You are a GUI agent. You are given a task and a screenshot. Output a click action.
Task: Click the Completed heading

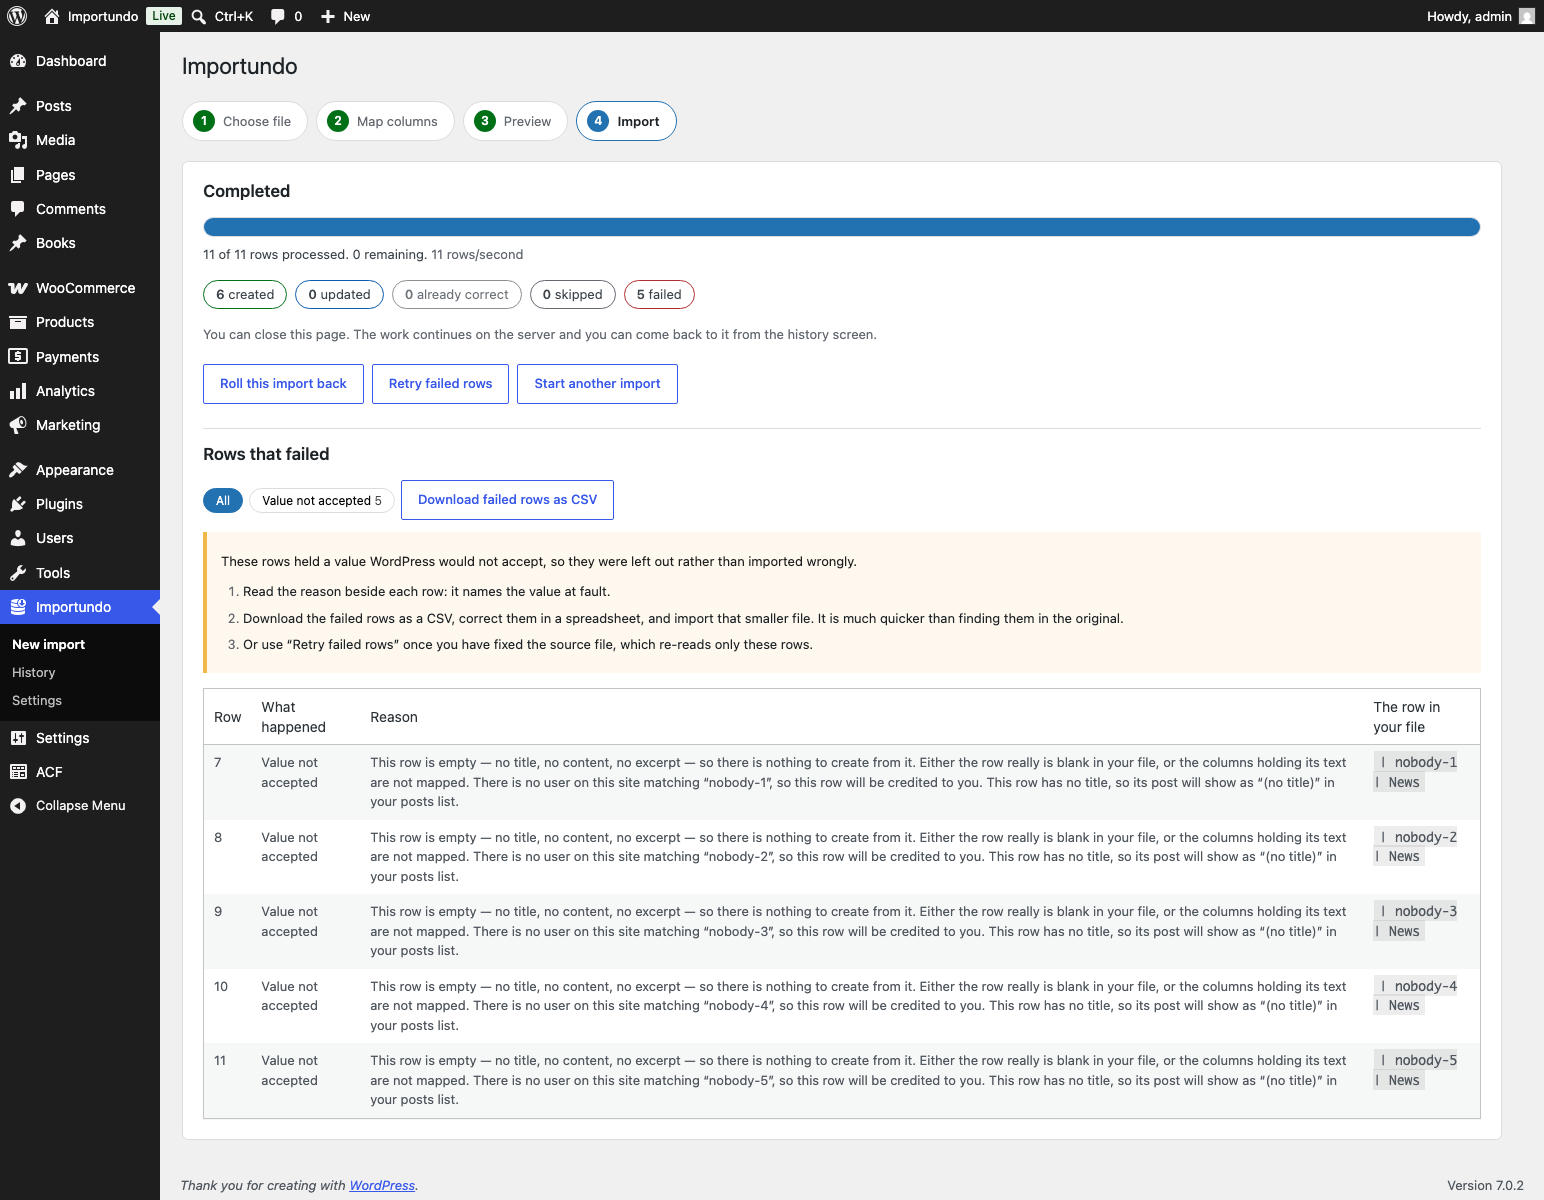(246, 191)
